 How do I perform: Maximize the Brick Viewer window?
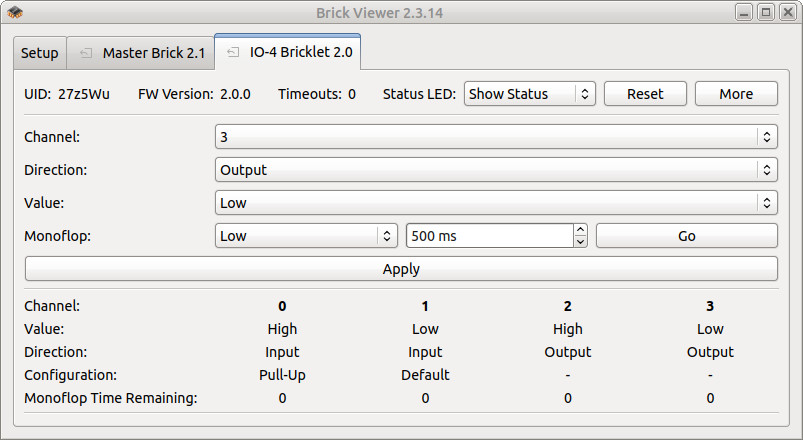coord(765,13)
